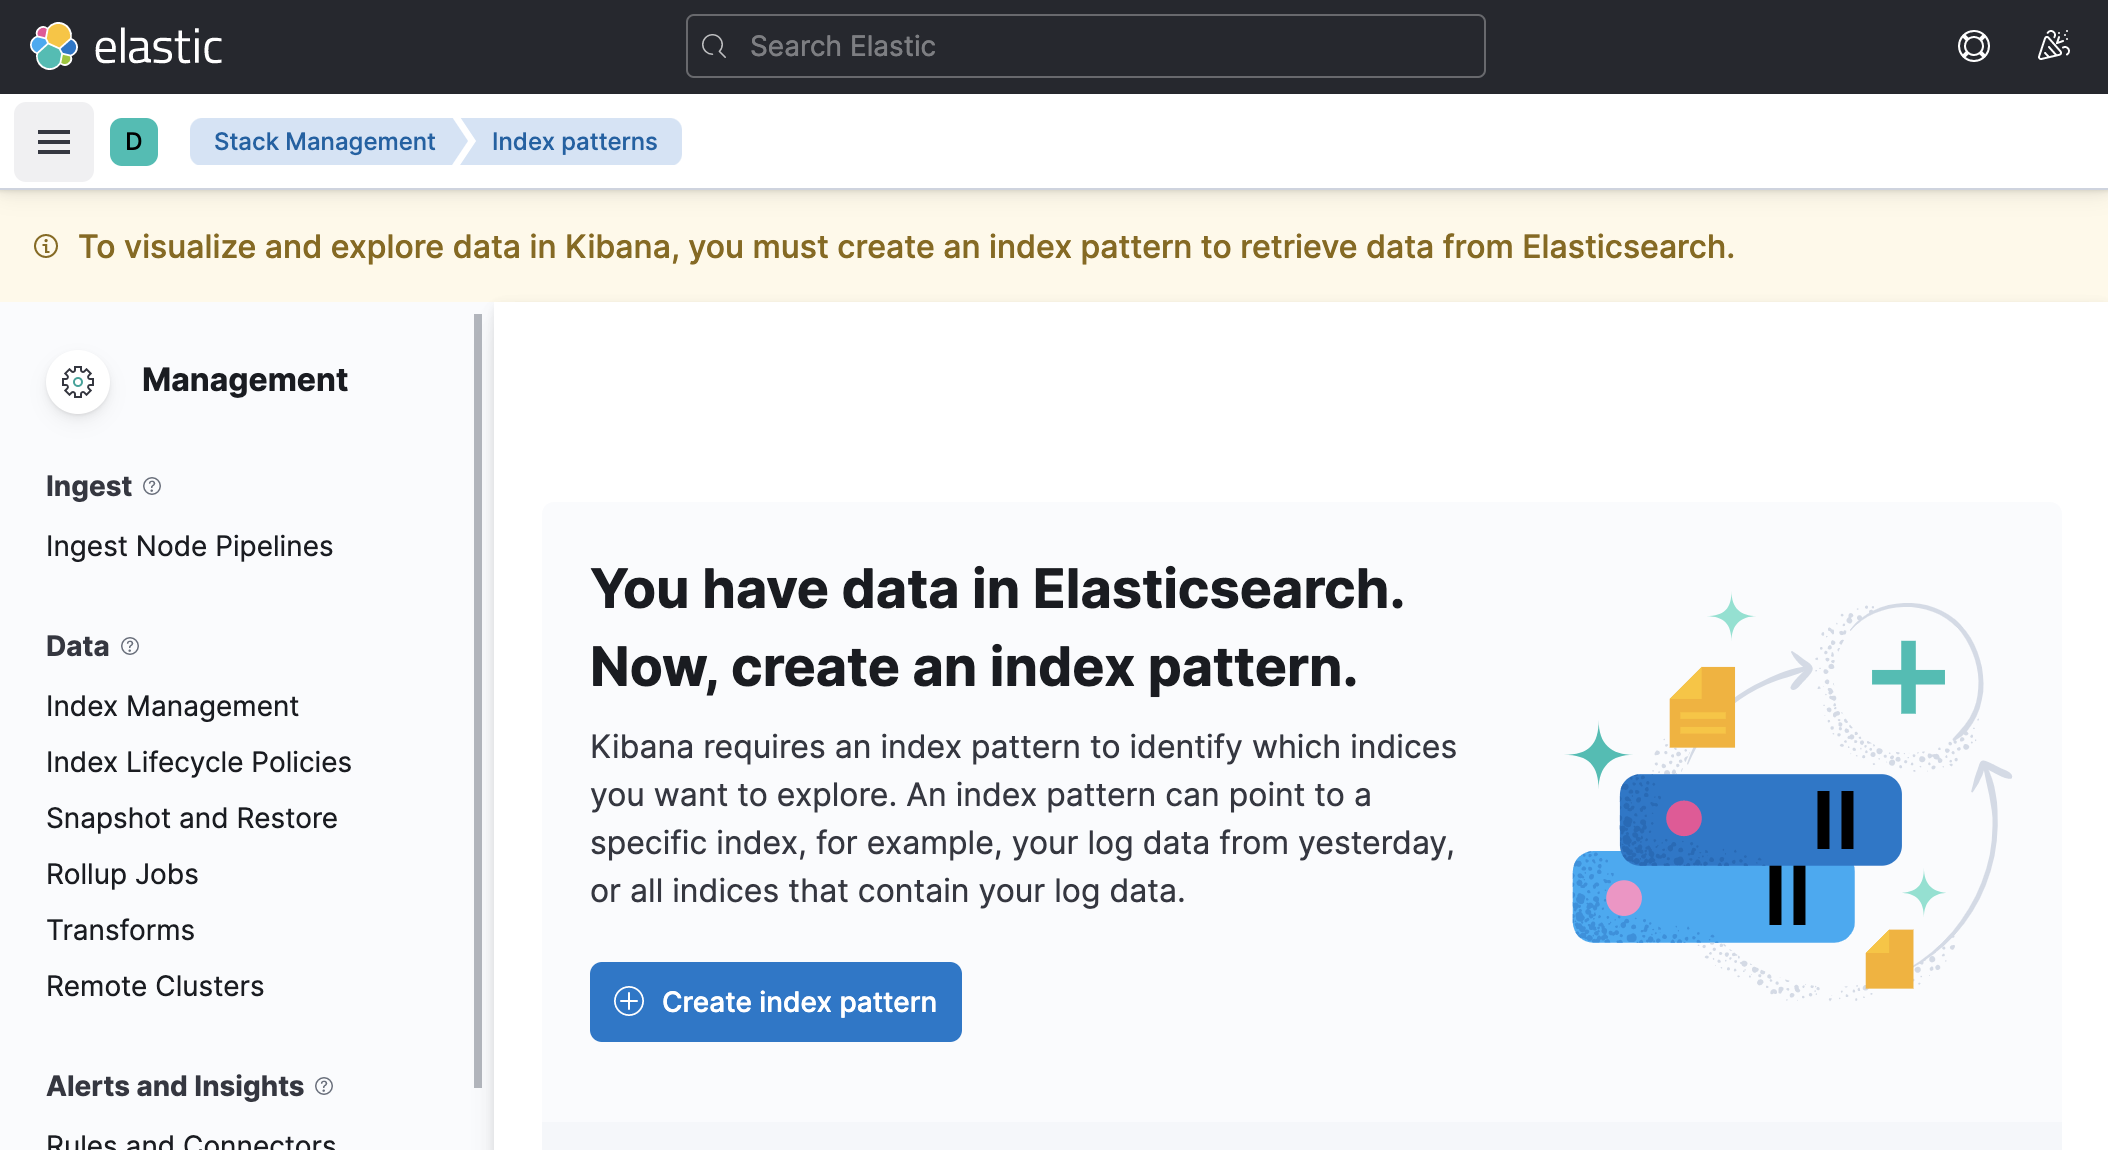Open Index Lifecycle Policies

tap(198, 761)
